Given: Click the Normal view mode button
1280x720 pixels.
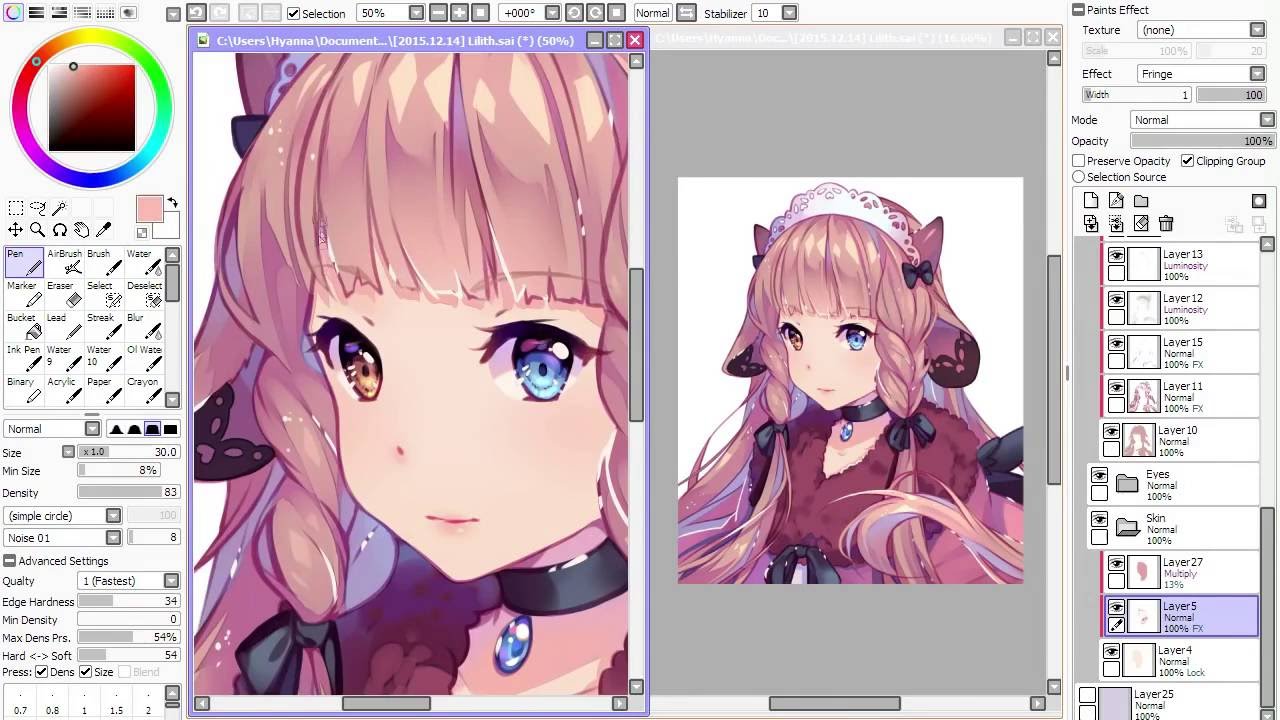Looking at the screenshot, I should pos(652,13).
